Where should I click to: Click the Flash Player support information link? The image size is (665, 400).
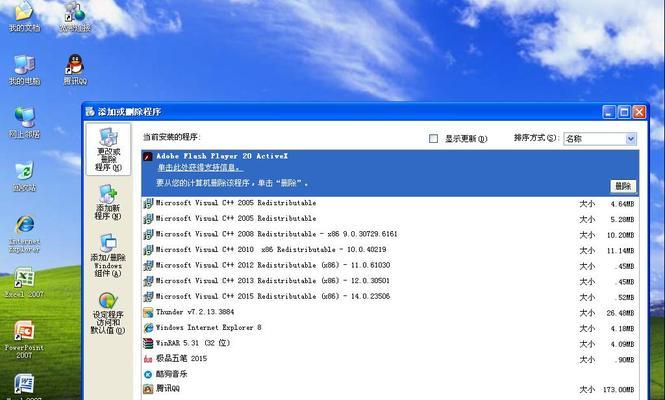(200, 168)
